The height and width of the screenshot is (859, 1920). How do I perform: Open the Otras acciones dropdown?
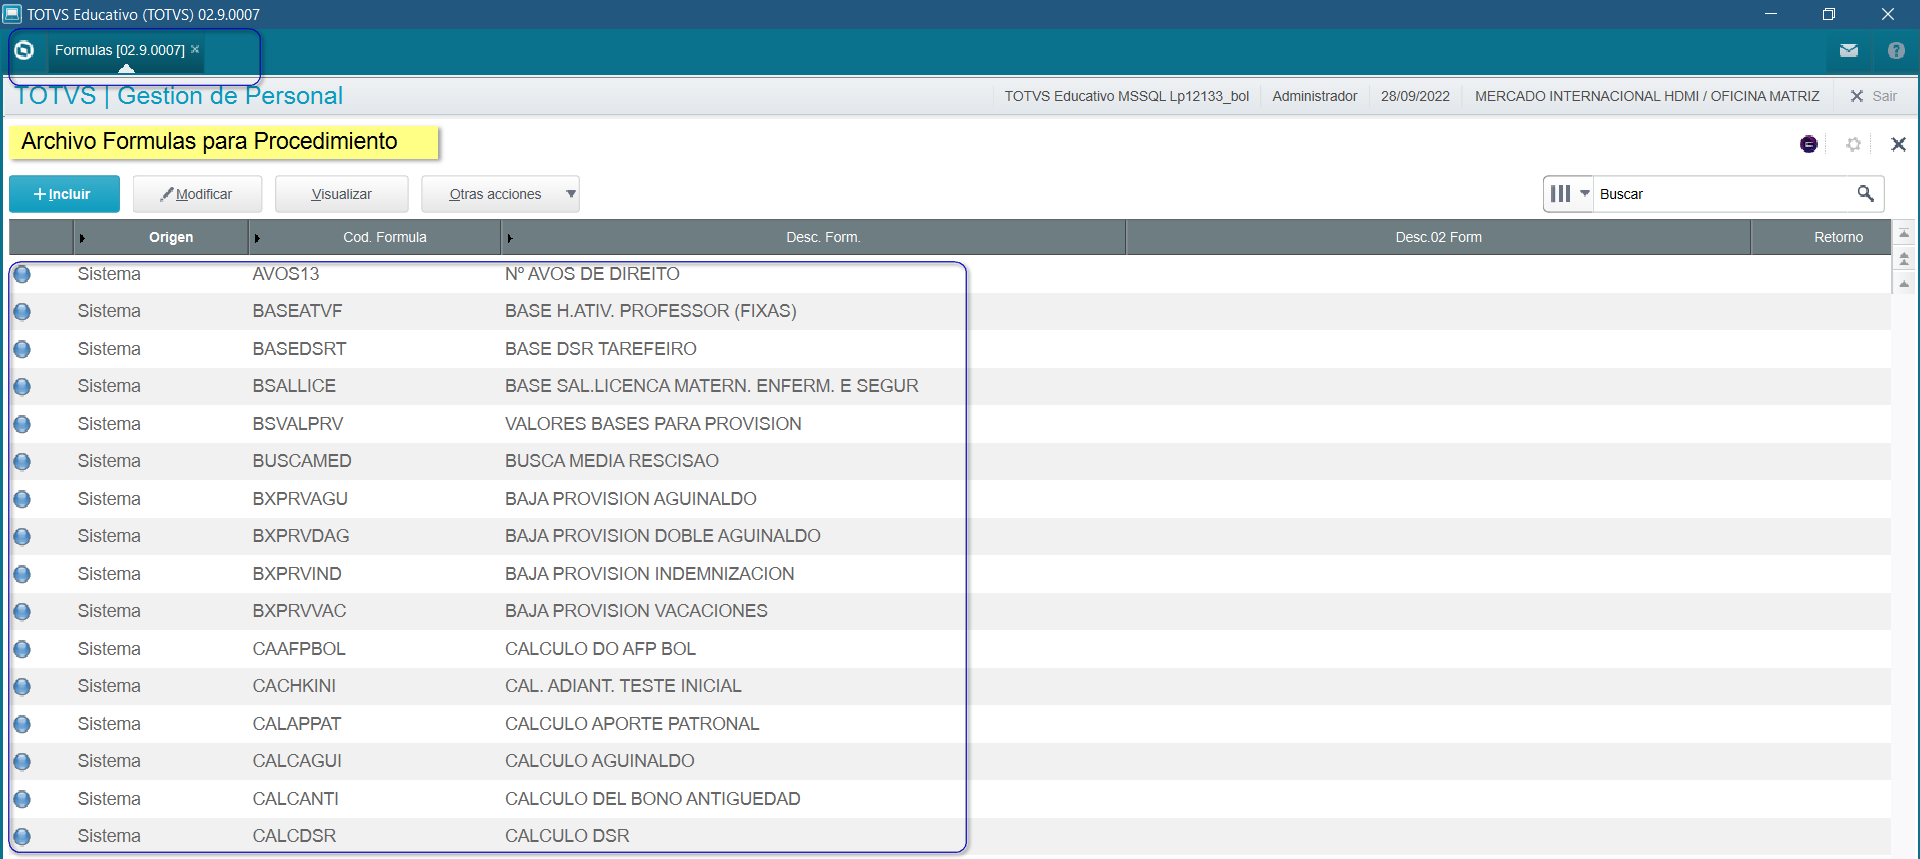tap(500, 194)
